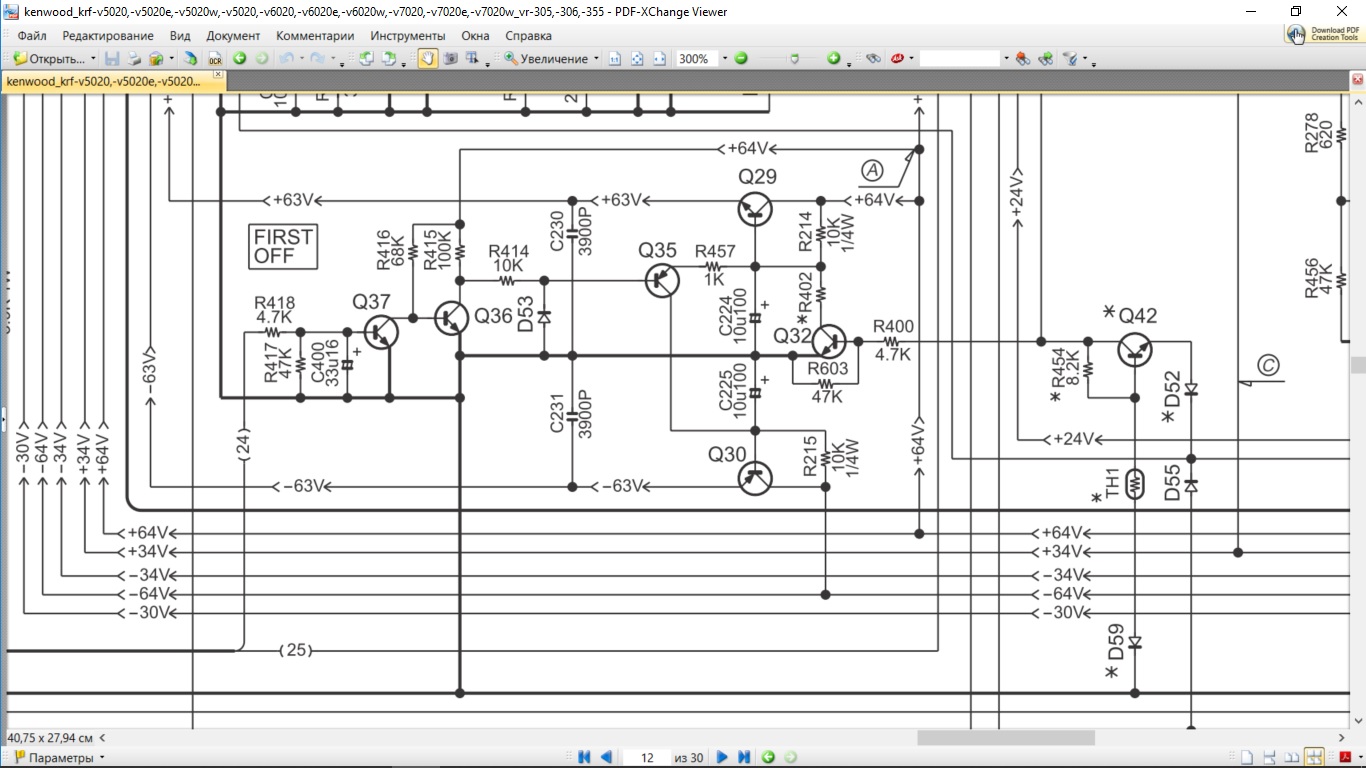
Task: Run OCR on the document
Action: [x=214, y=59]
